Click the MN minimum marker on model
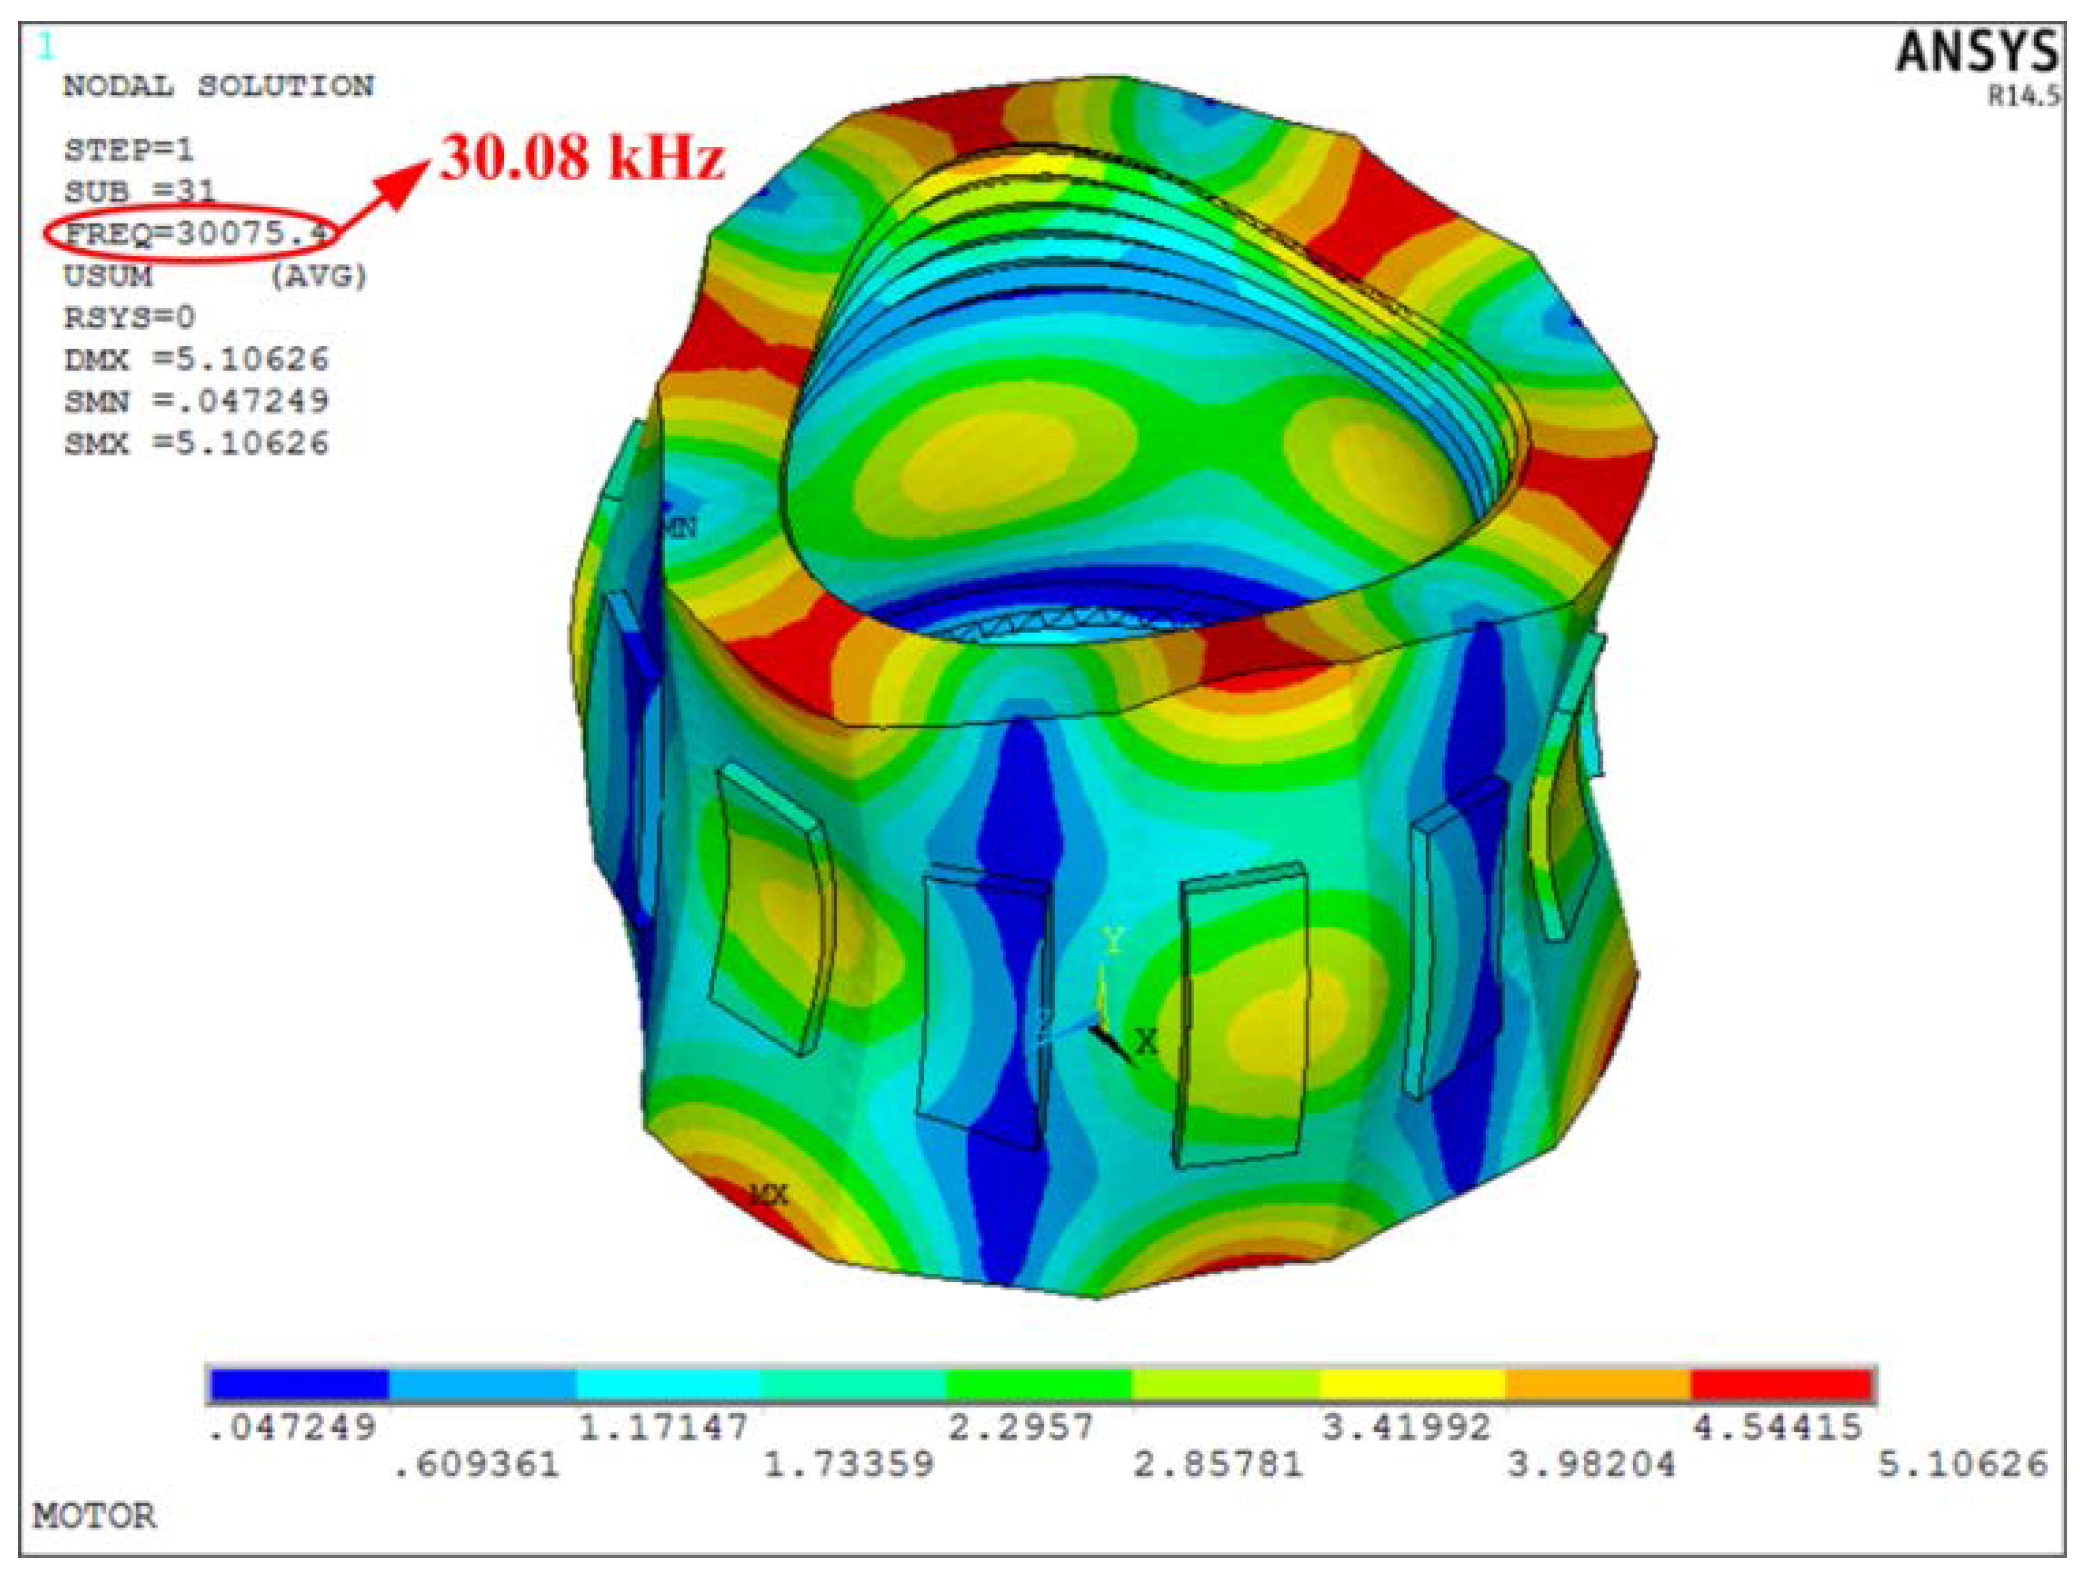The width and height of the screenshot is (2082, 1578). (x=679, y=528)
